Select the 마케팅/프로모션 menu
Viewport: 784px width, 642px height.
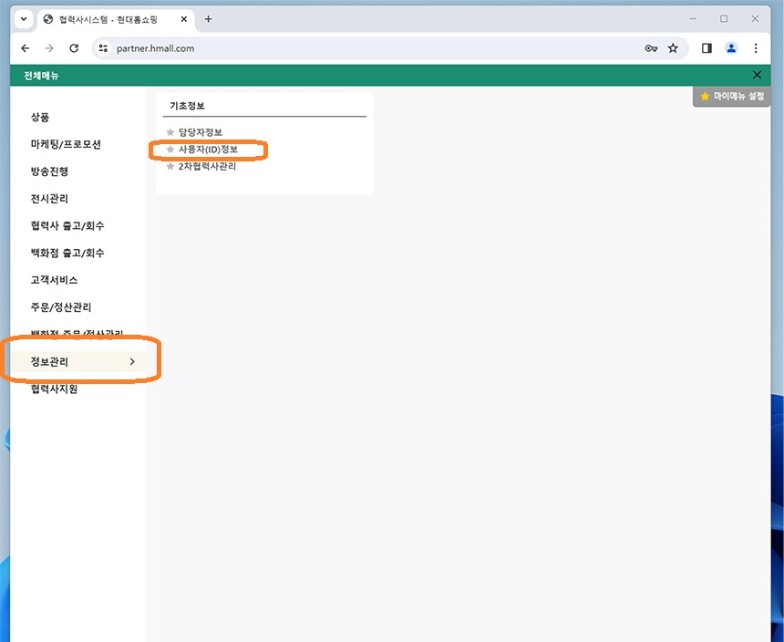(66, 144)
